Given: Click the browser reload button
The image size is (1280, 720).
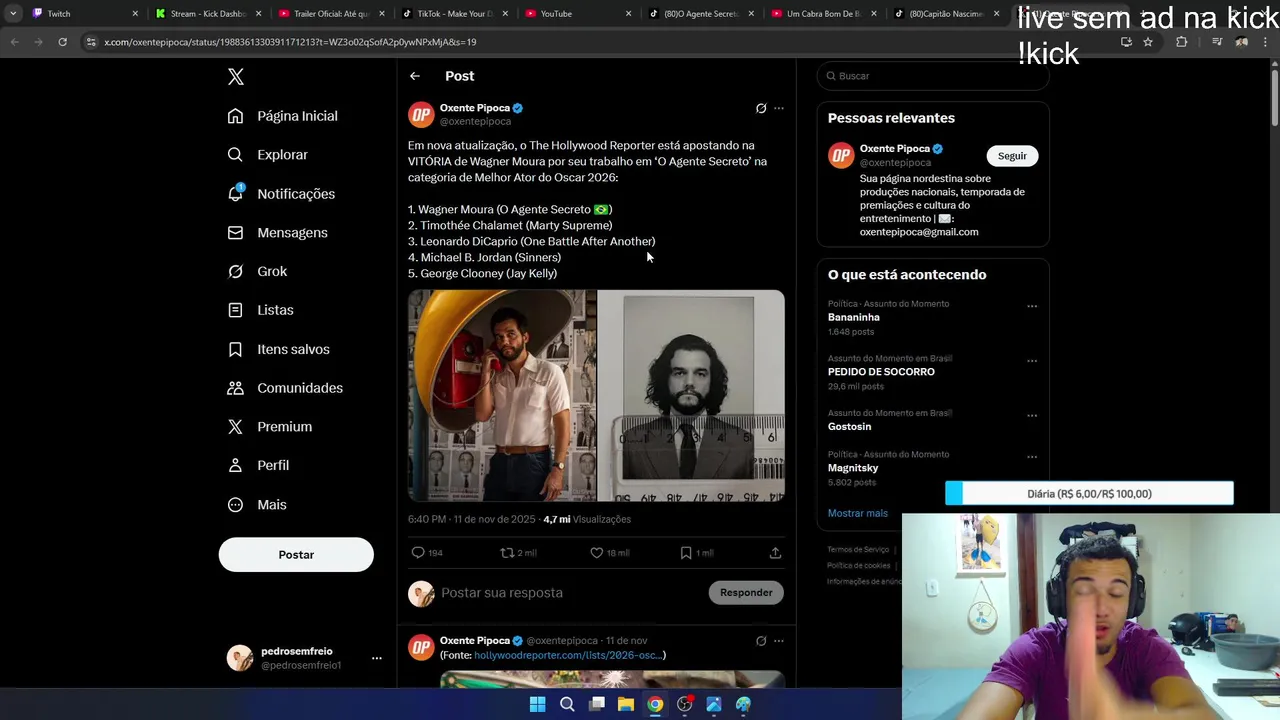Looking at the screenshot, I should (x=62, y=42).
